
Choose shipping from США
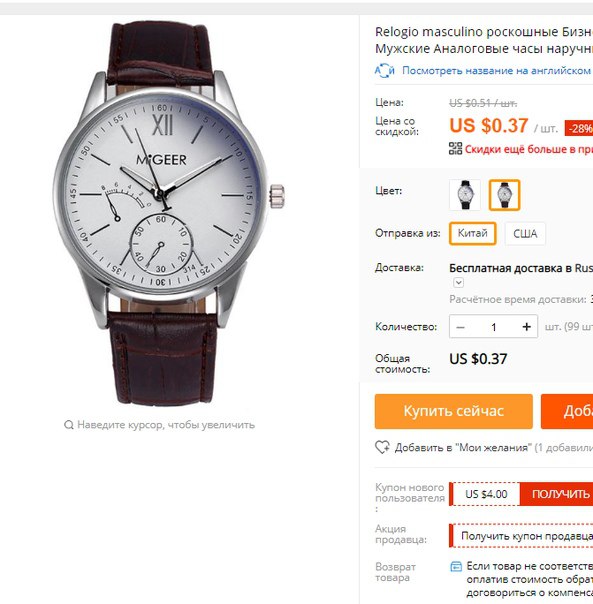525,233
